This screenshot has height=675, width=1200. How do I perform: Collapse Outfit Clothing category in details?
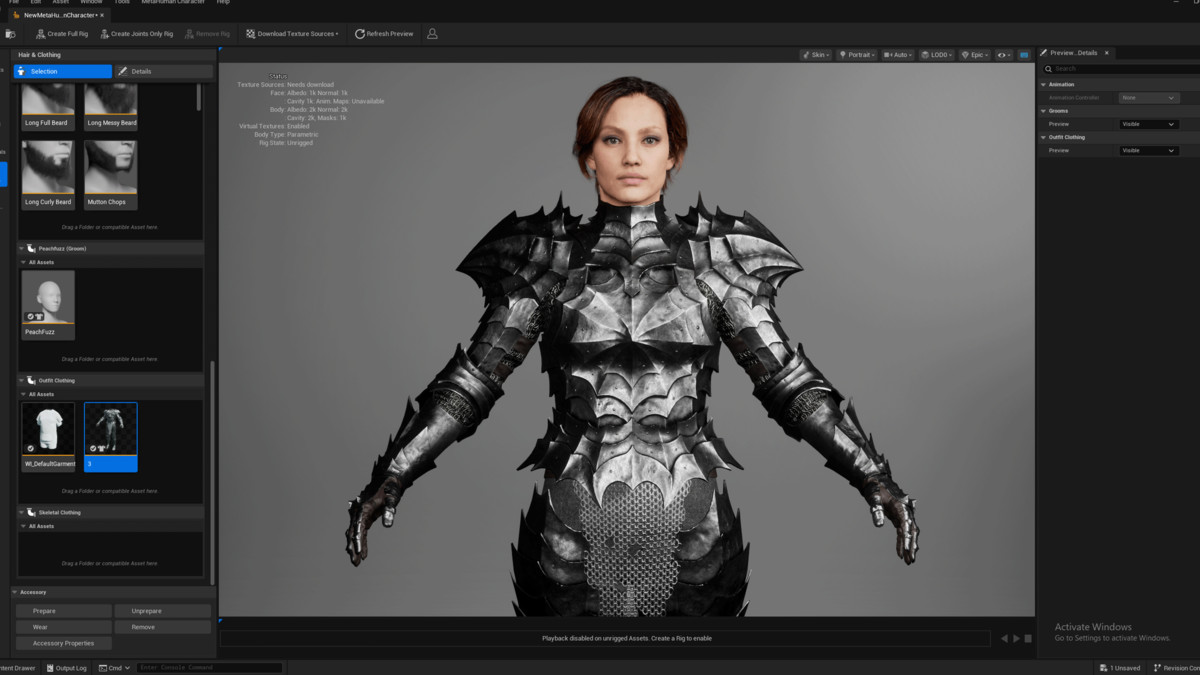[1043, 137]
